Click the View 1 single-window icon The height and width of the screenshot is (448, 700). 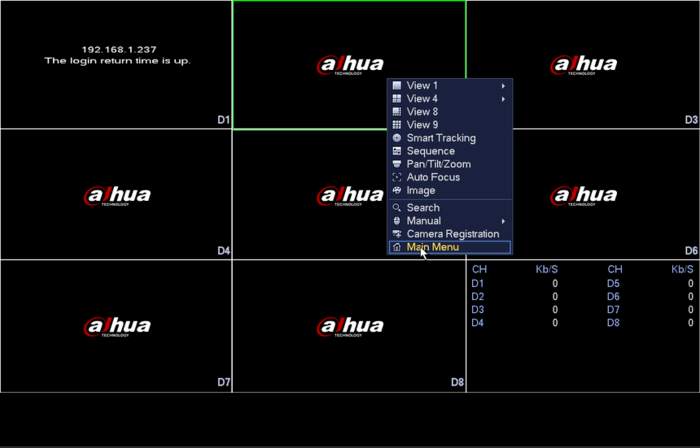click(396, 85)
